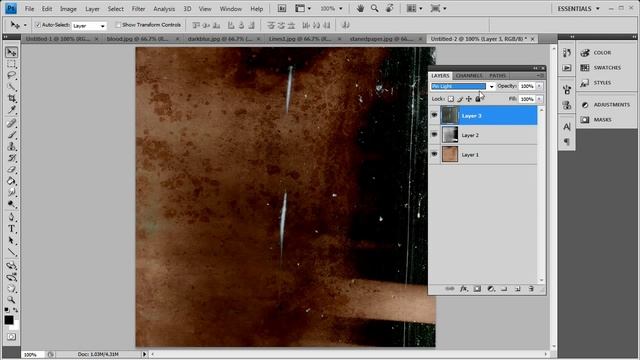Link layers icon in Layers panel
This screenshot has height=360, width=640.
(450, 289)
